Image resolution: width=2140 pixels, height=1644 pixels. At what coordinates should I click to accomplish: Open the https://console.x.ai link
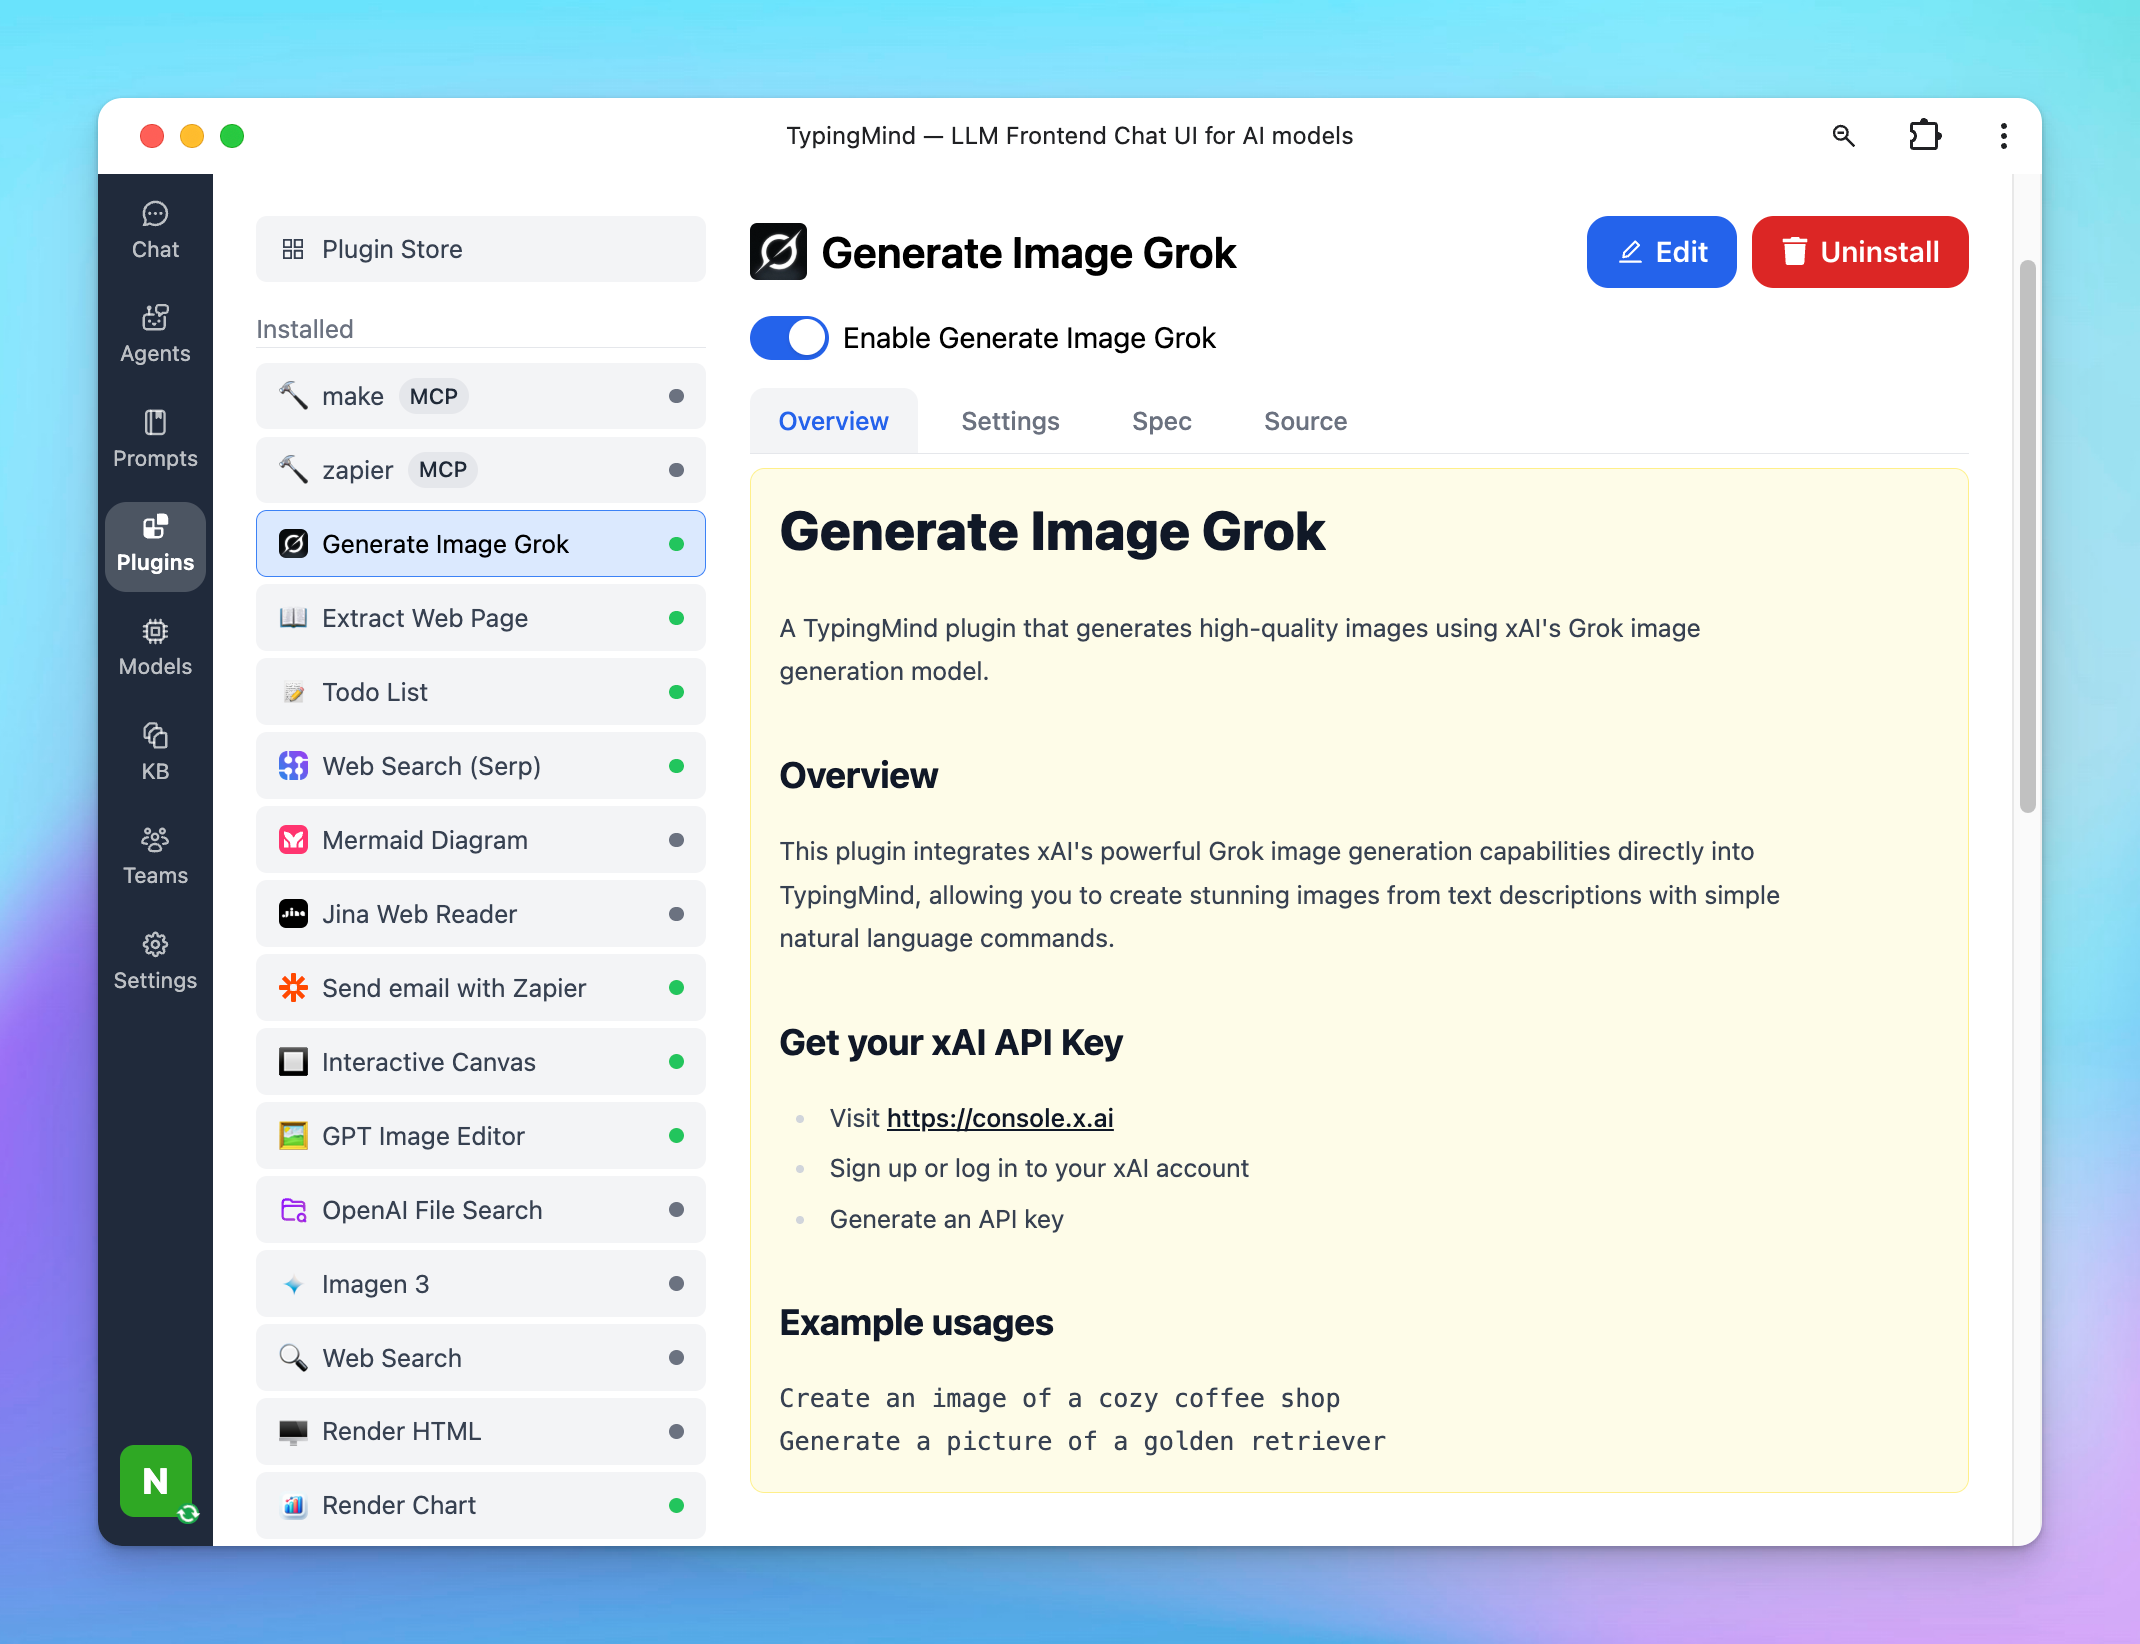click(x=999, y=1118)
